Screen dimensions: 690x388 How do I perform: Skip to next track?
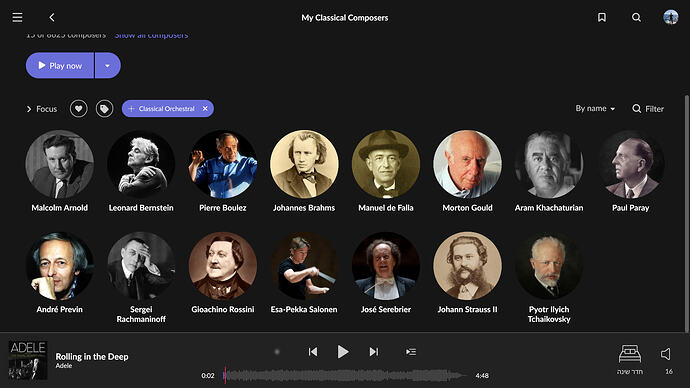pos(374,352)
